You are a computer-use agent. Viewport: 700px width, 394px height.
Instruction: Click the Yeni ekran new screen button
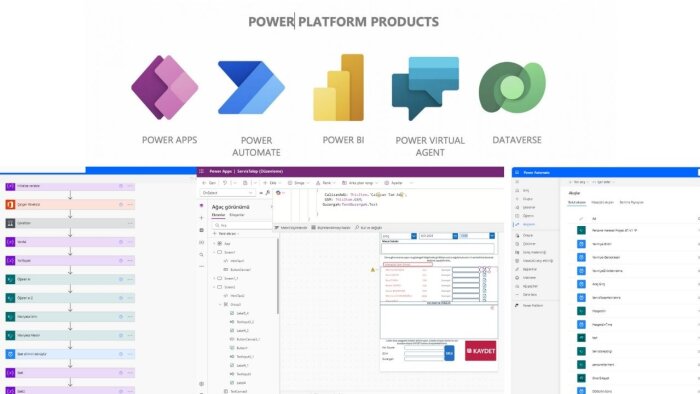coord(226,234)
